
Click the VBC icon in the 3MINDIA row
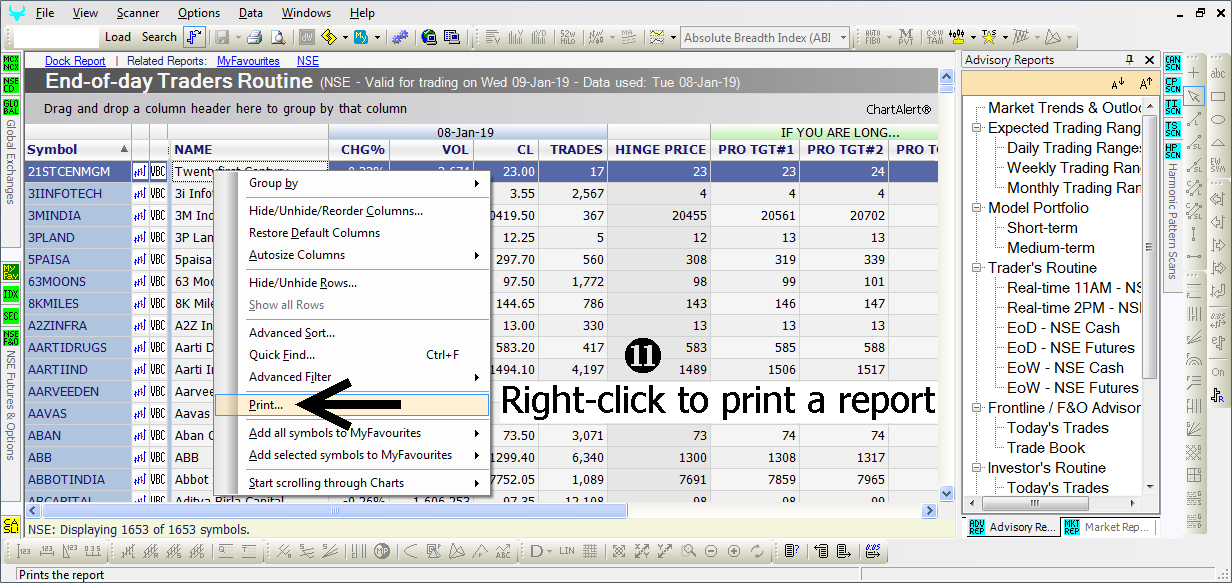coord(158,216)
